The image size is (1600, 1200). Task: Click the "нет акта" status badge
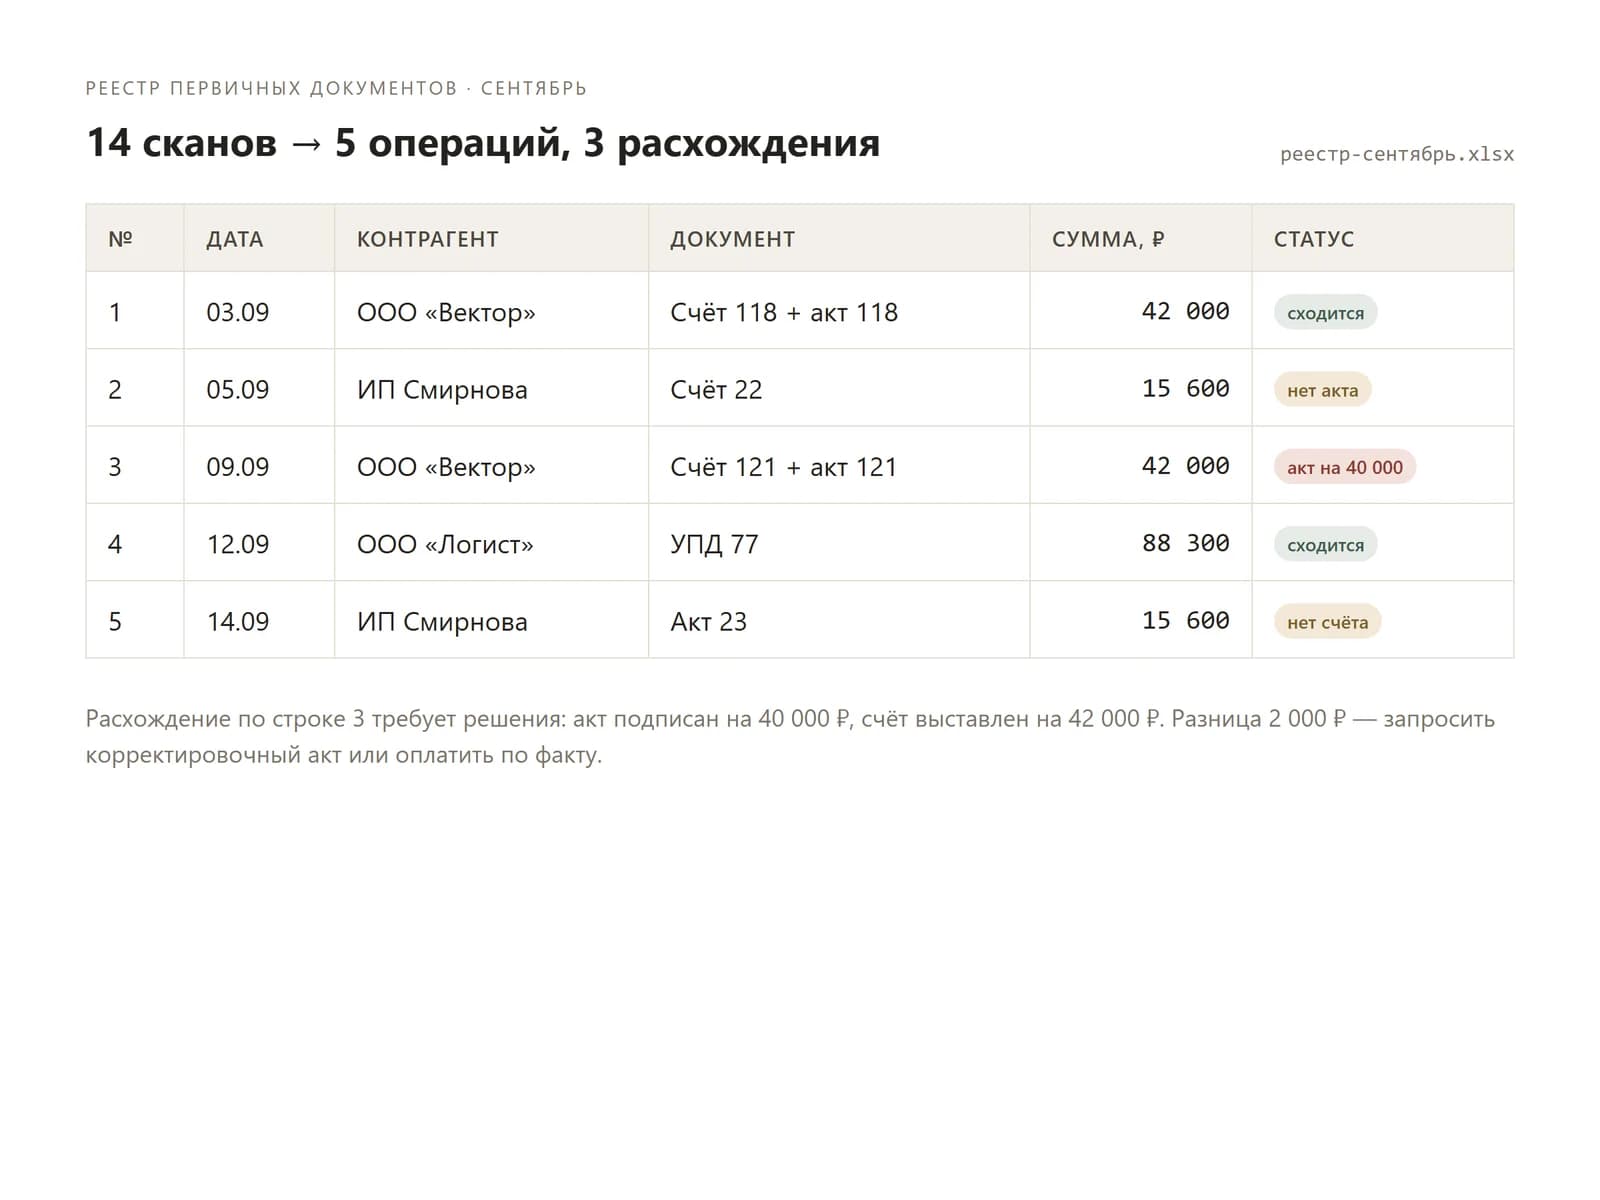[1323, 390]
